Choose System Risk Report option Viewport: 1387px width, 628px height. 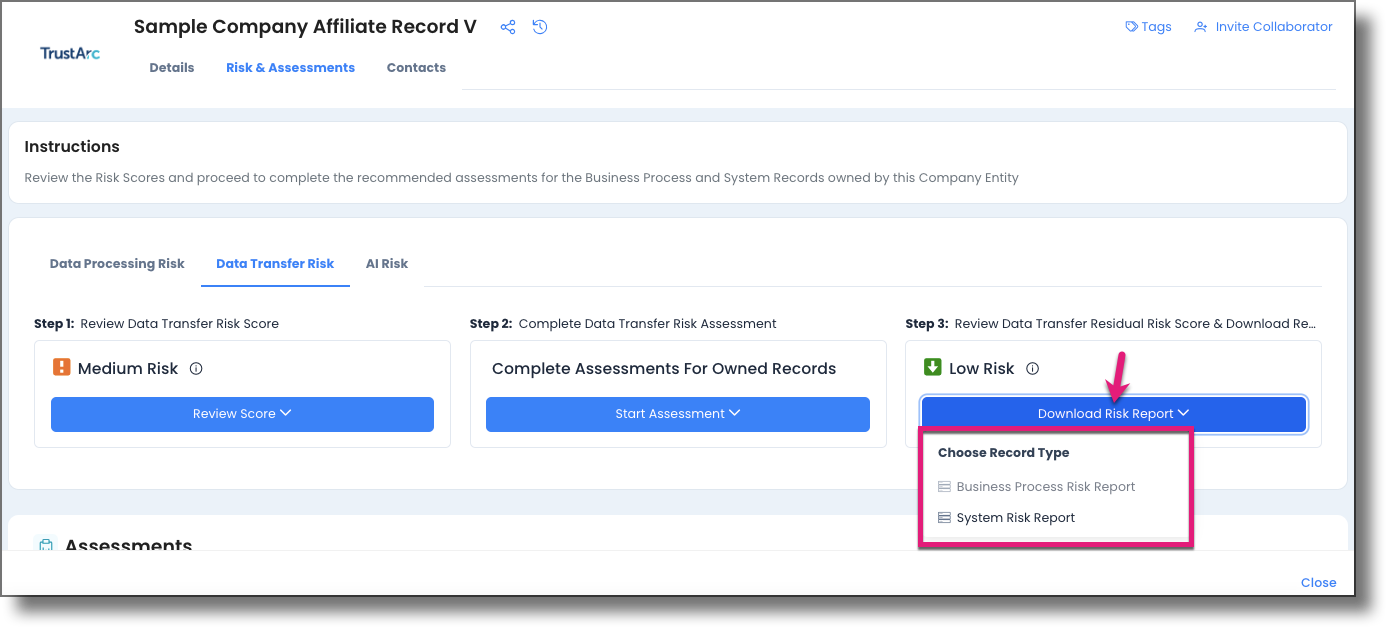[1016, 518]
